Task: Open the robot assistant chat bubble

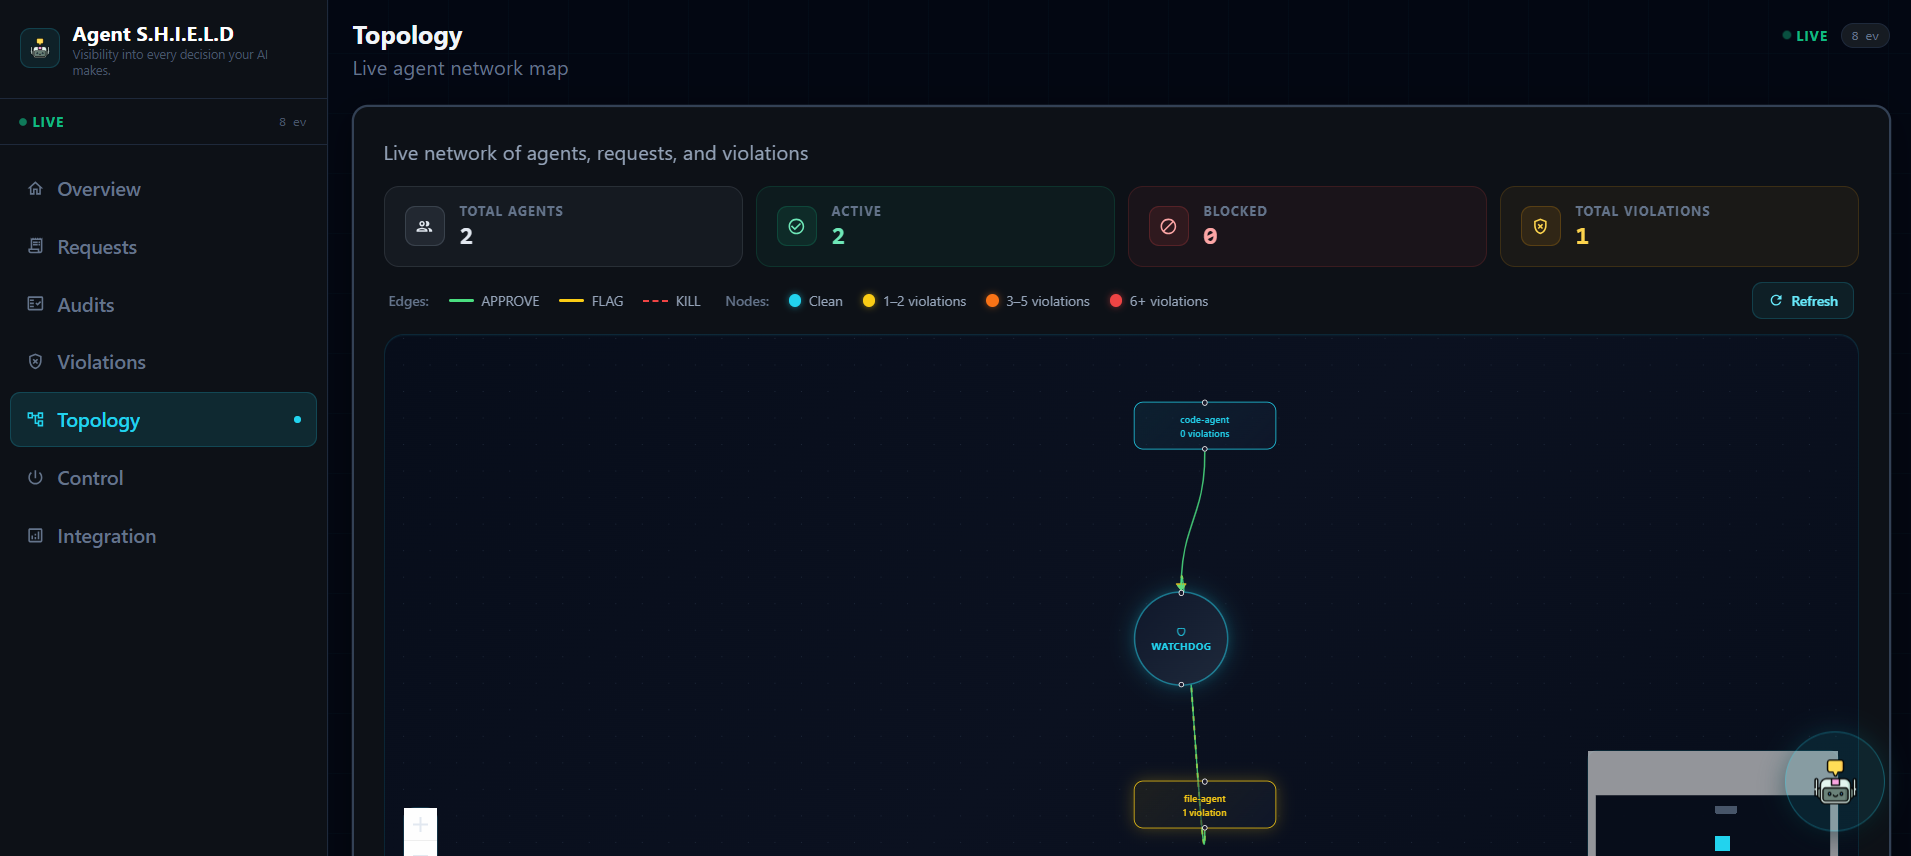Action: [1834, 782]
